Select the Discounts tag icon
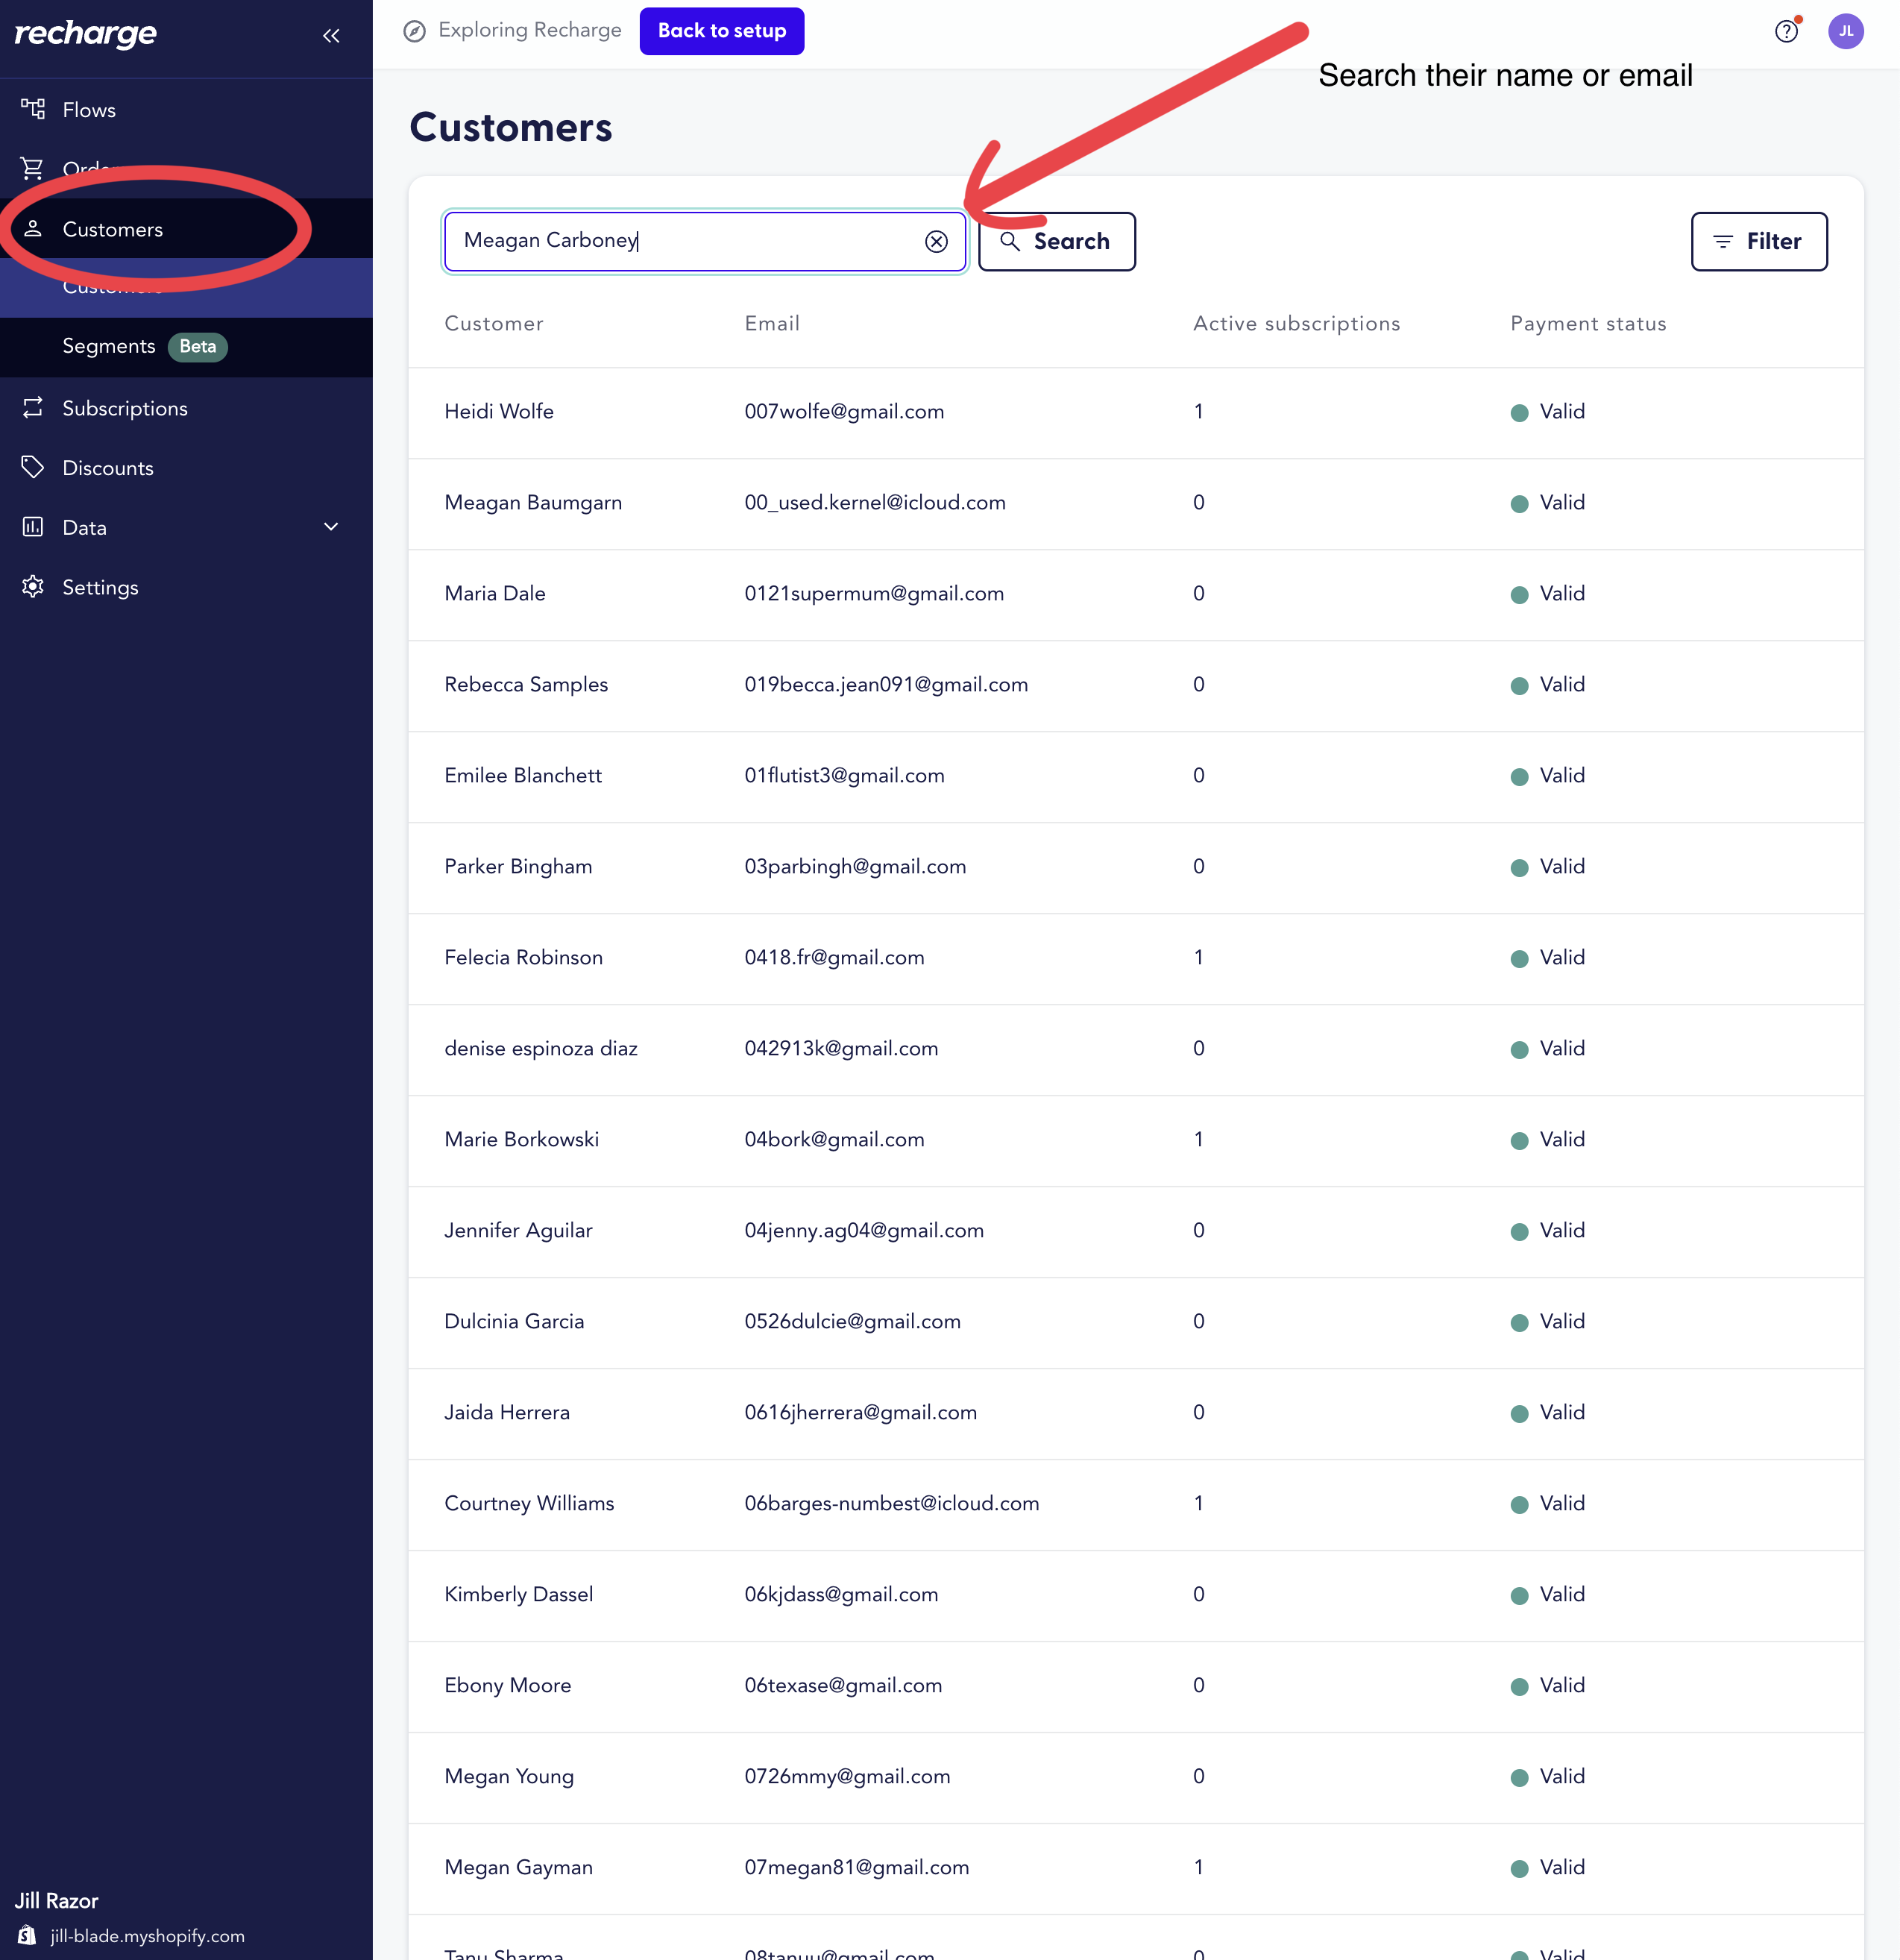Viewport: 1900px width, 1960px height. point(33,467)
